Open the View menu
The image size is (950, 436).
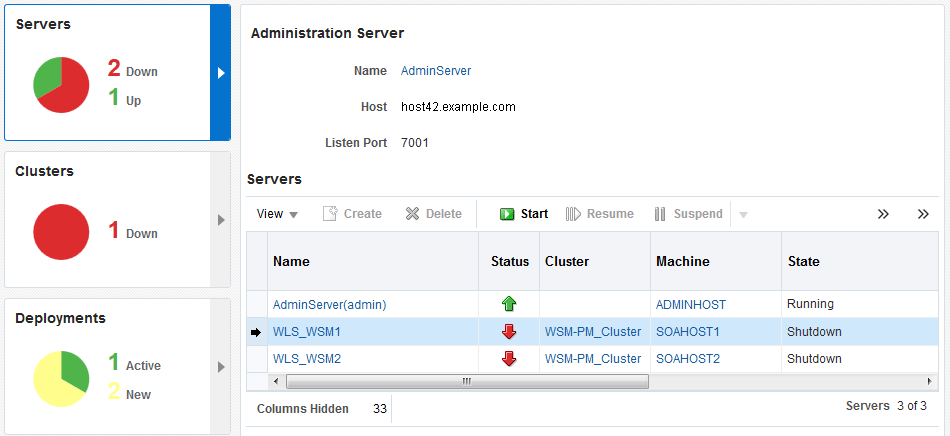coord(277,214)
